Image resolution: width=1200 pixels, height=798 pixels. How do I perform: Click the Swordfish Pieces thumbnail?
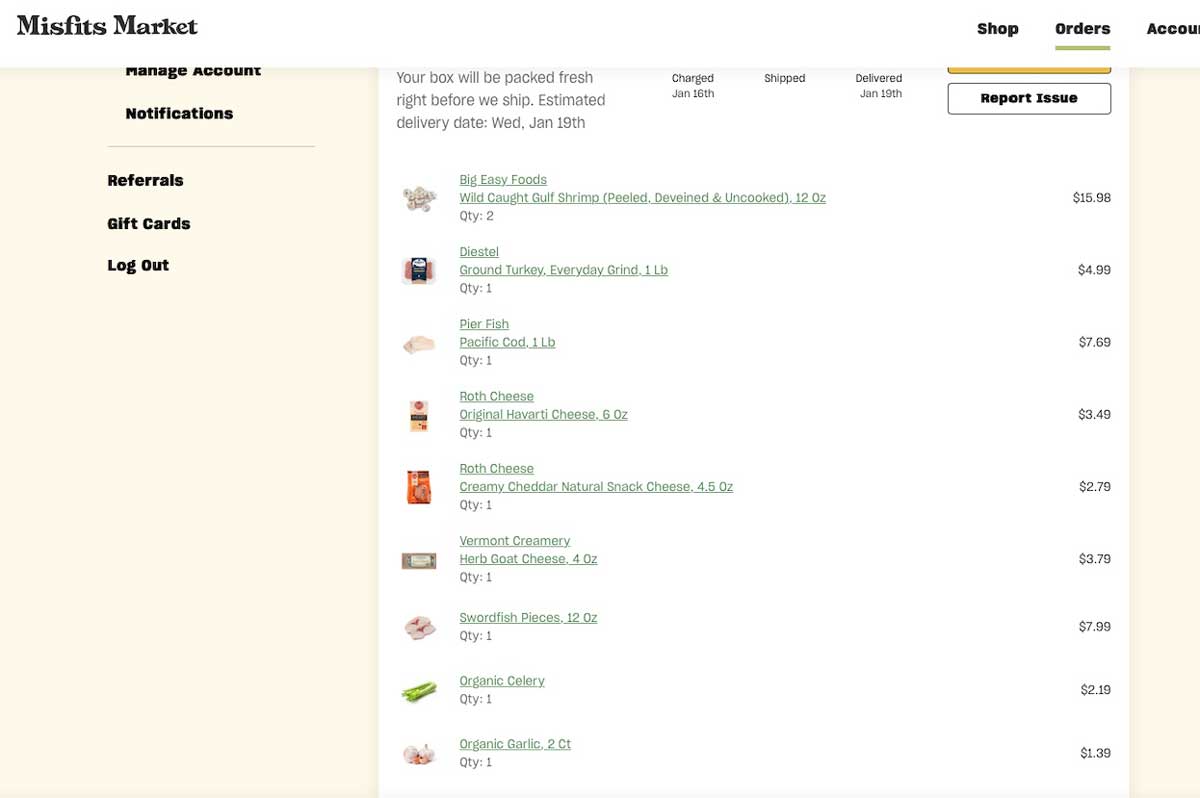pos(419,626)
